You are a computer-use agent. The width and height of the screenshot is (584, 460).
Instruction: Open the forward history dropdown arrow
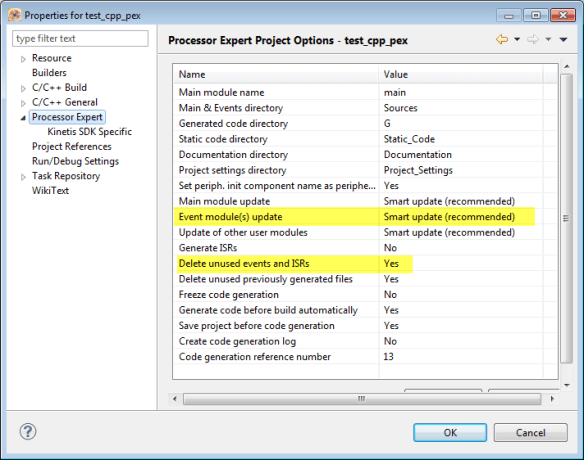click(548, 39)
